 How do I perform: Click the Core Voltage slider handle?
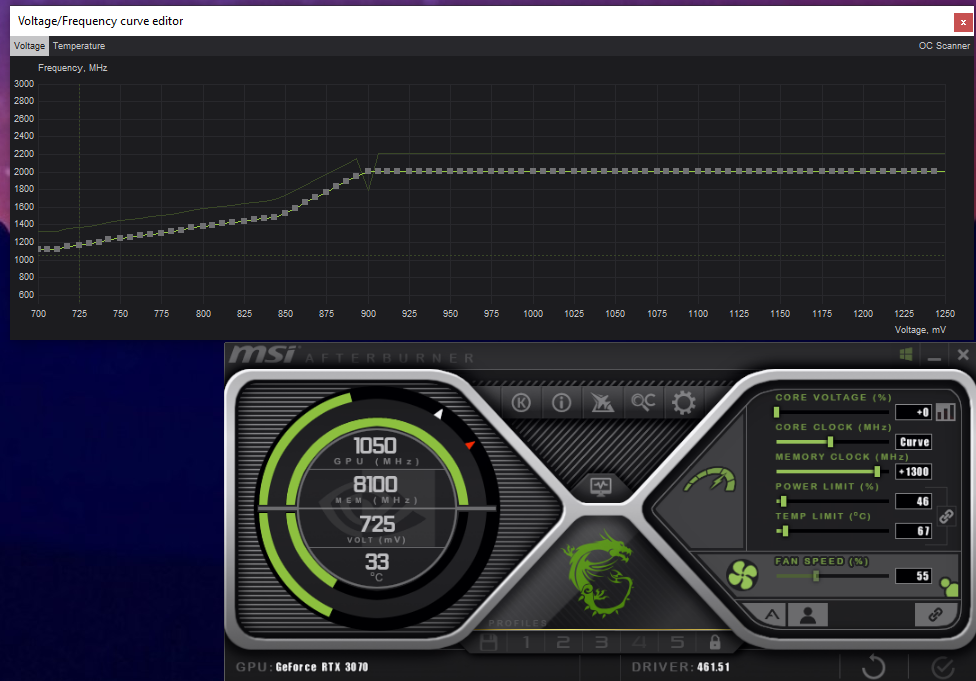(x=776, y=412)
